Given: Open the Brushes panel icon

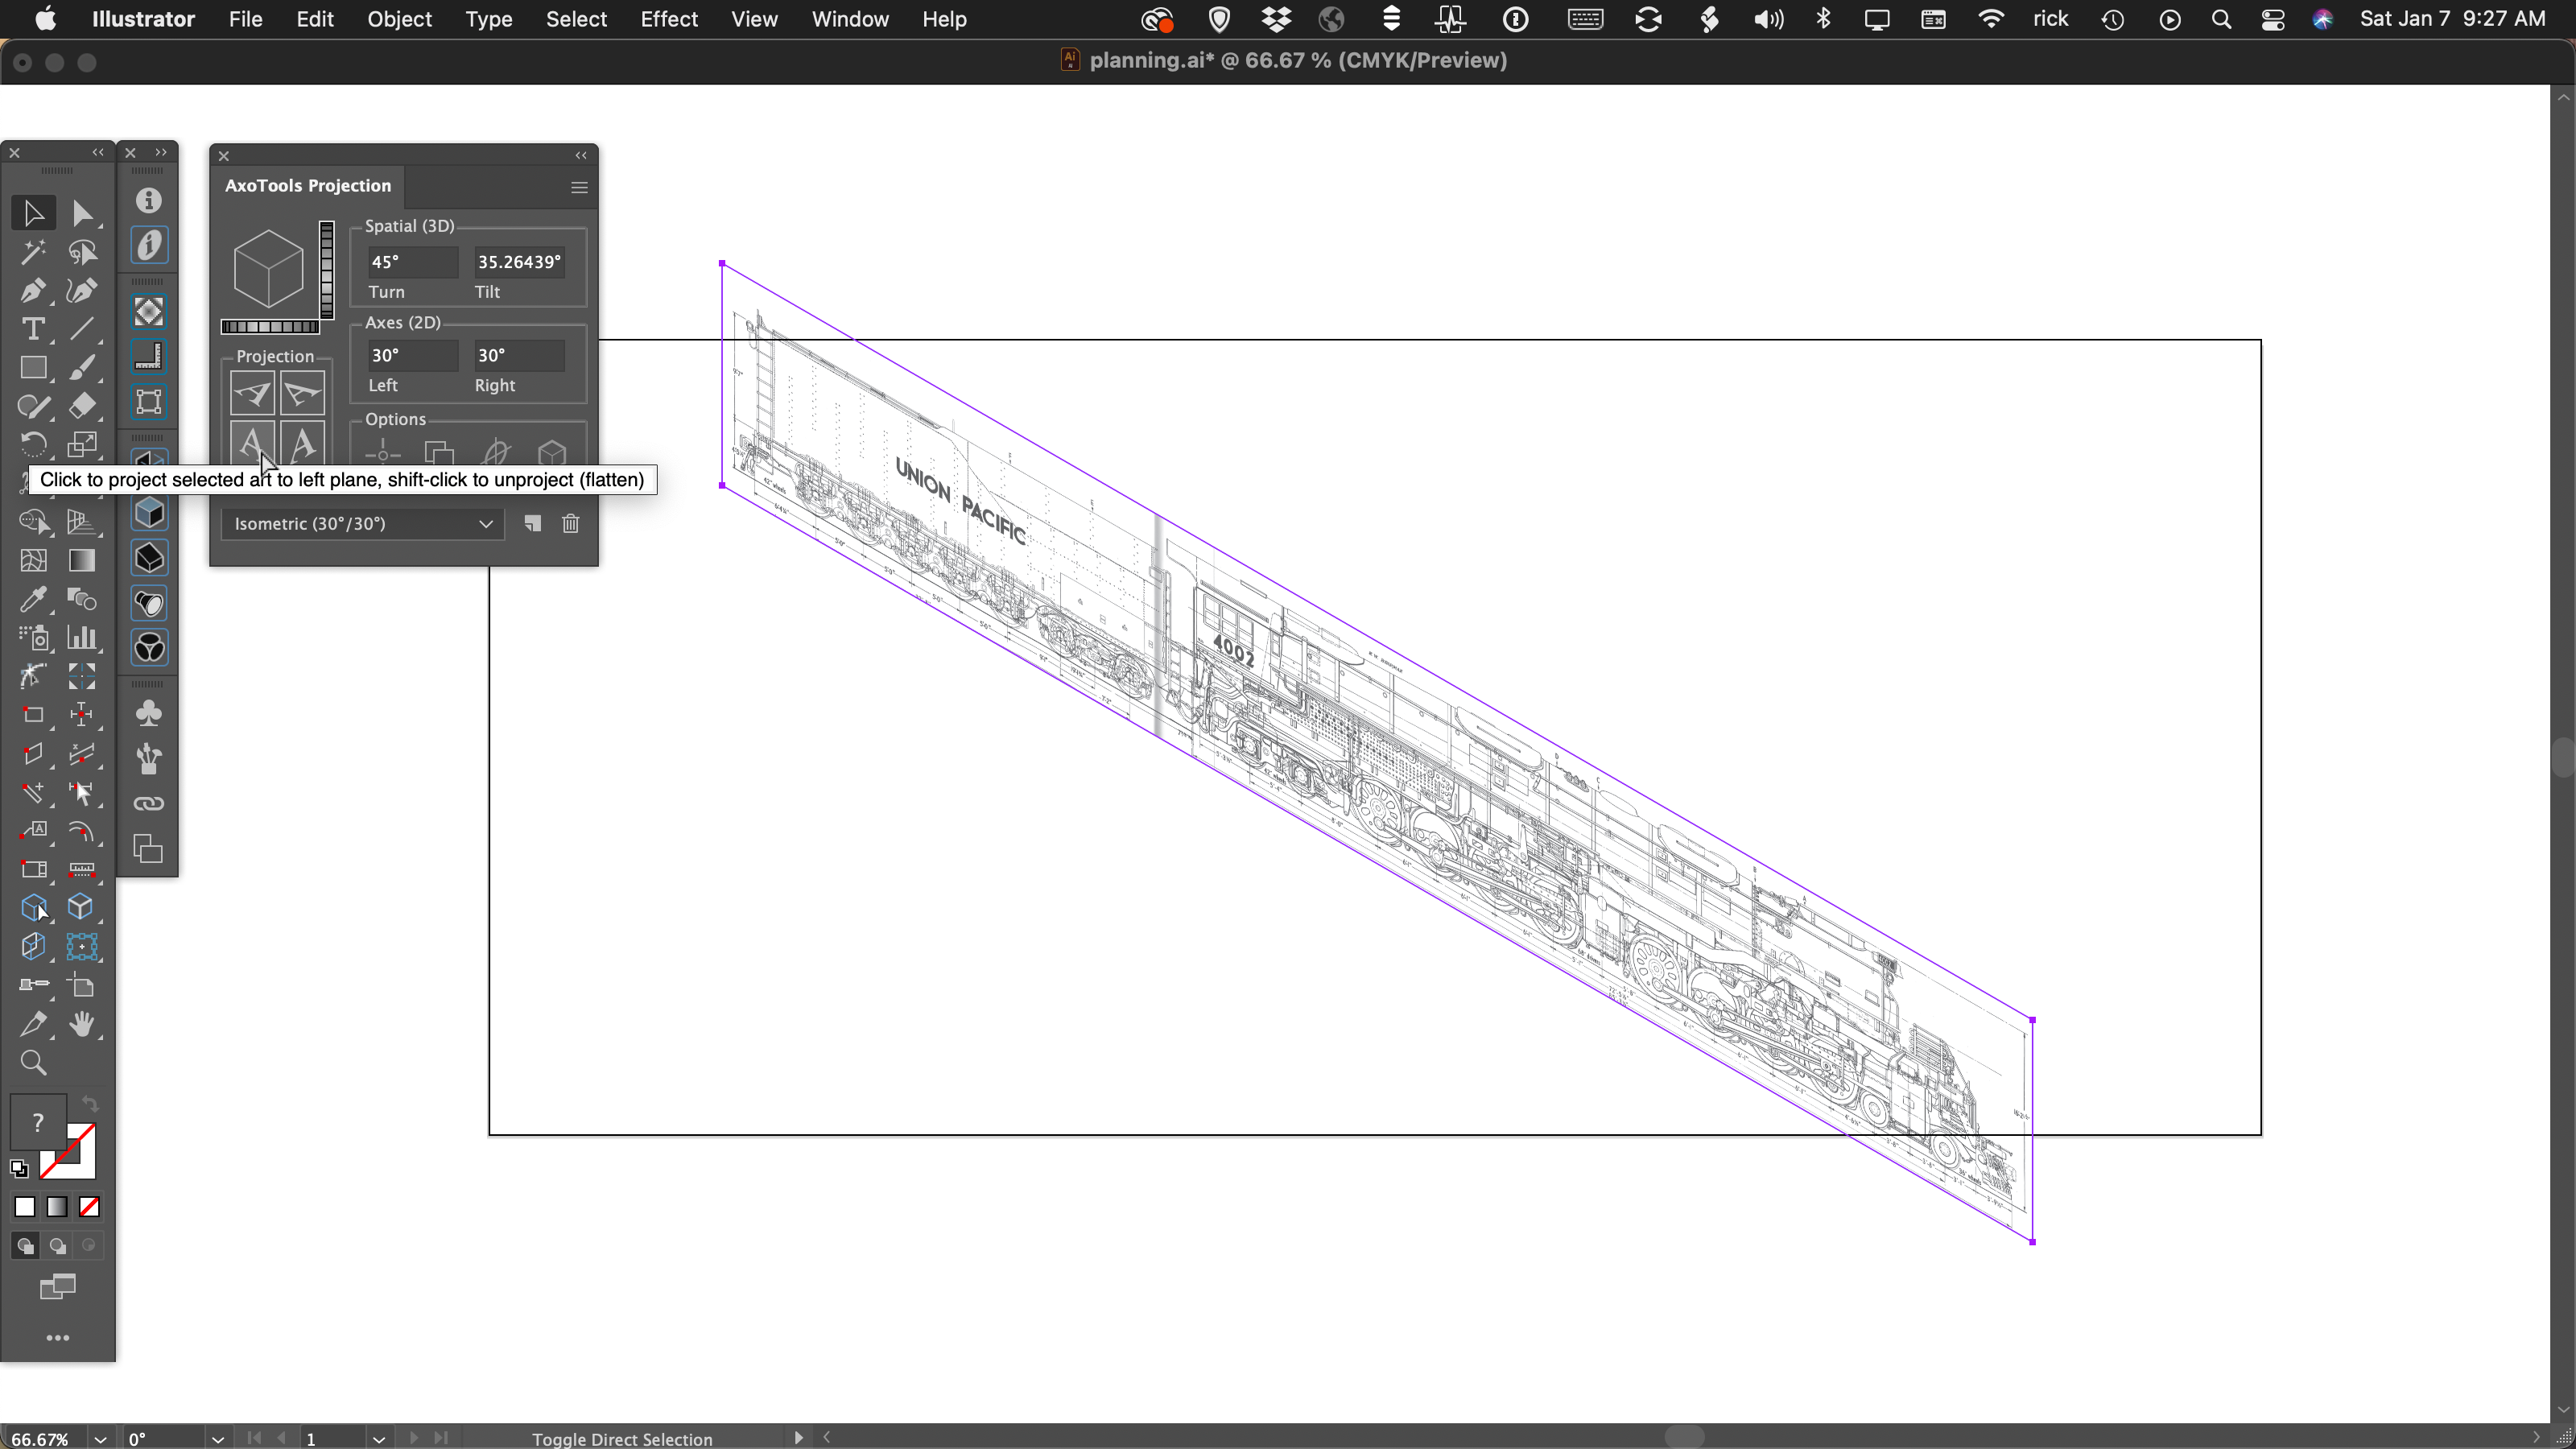Looking at the screenshot, I should (x=149, y=759).
